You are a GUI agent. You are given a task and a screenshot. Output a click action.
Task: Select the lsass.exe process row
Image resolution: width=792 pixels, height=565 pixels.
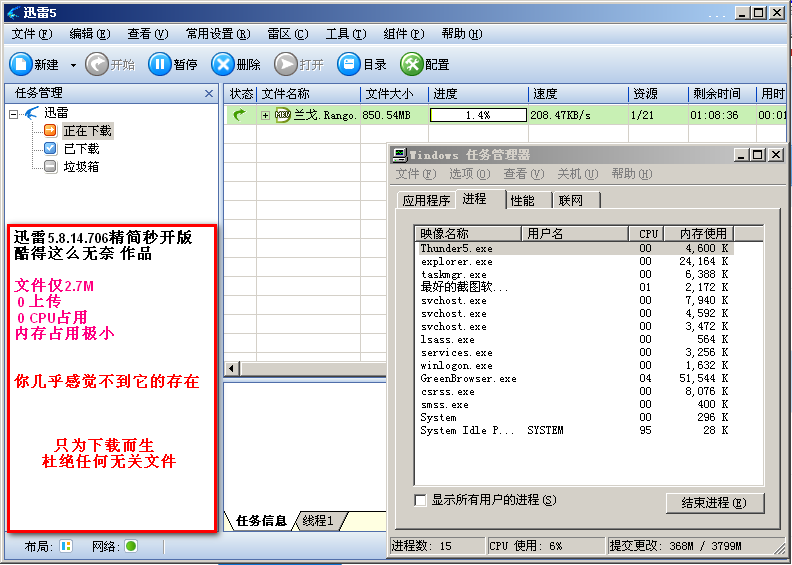point(574,339)
